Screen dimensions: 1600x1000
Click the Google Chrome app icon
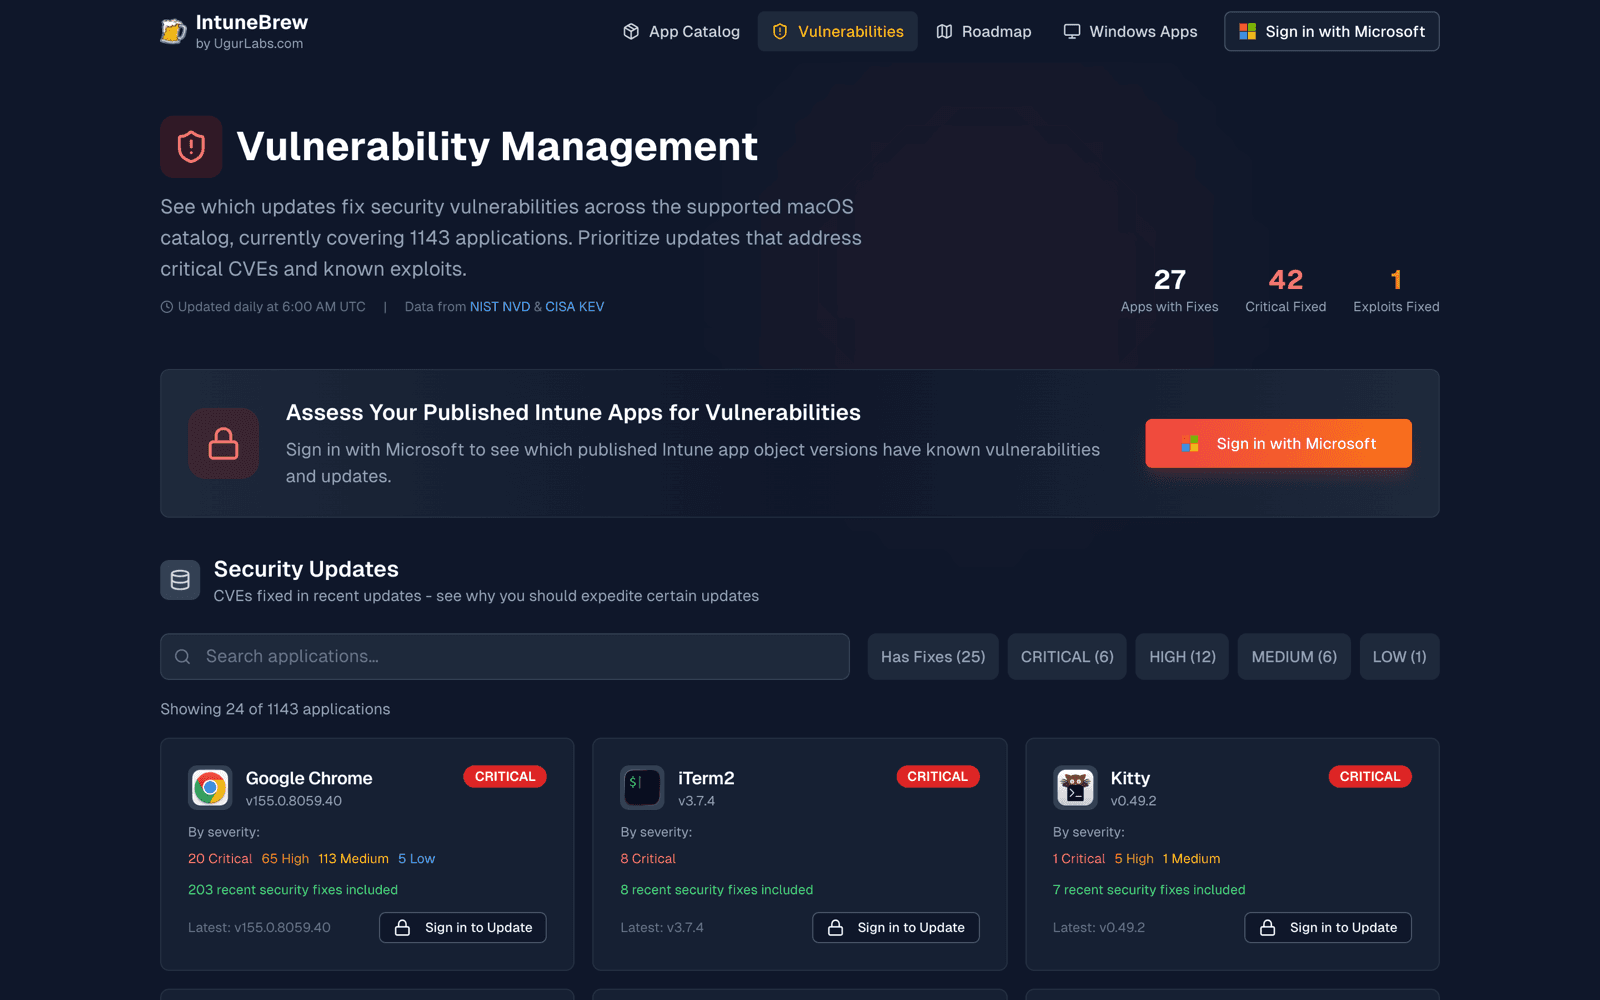(x=210, y=788)
